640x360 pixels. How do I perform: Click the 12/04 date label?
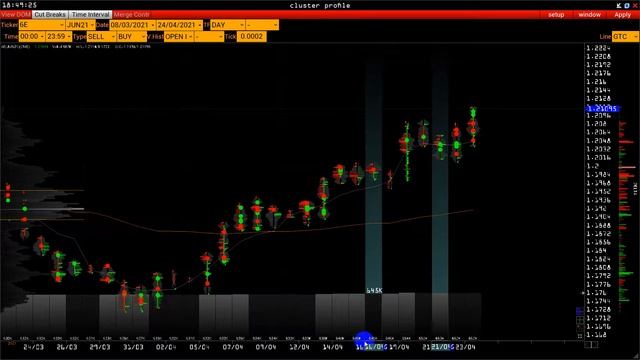pyautogui.click(x=299, y=347)
